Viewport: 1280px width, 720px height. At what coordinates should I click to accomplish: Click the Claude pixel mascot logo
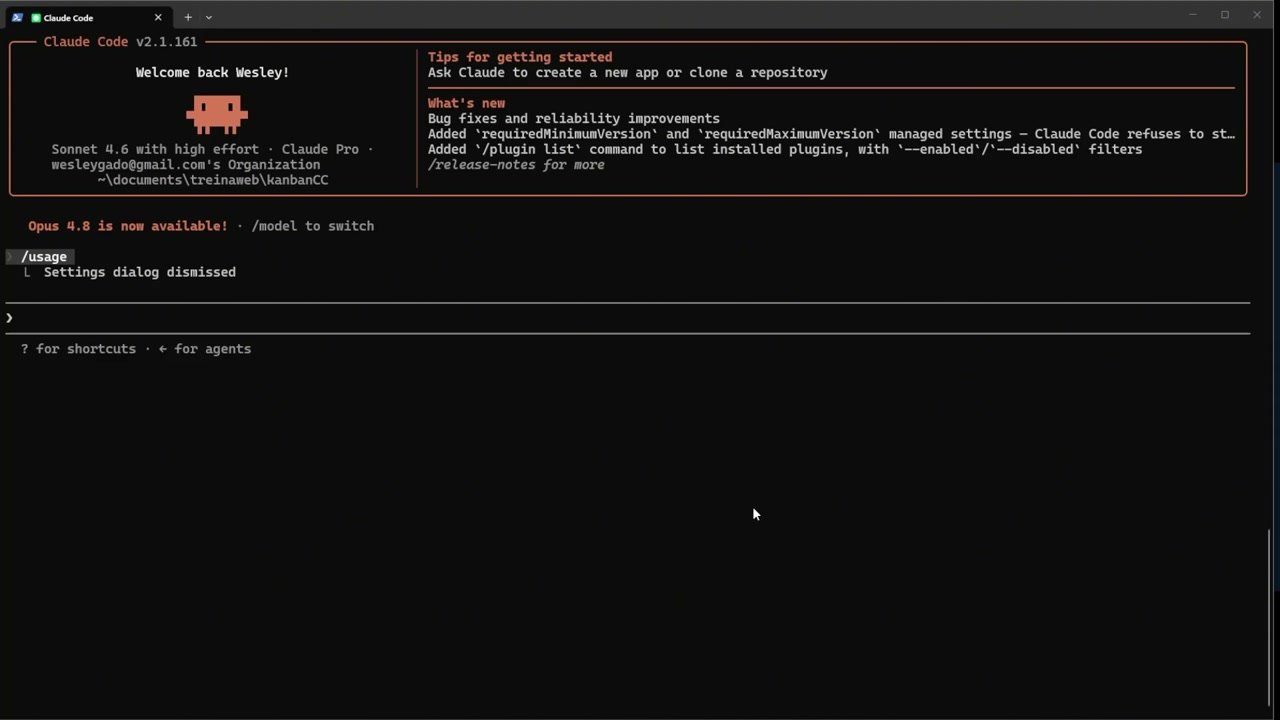(x=216, y=114)
